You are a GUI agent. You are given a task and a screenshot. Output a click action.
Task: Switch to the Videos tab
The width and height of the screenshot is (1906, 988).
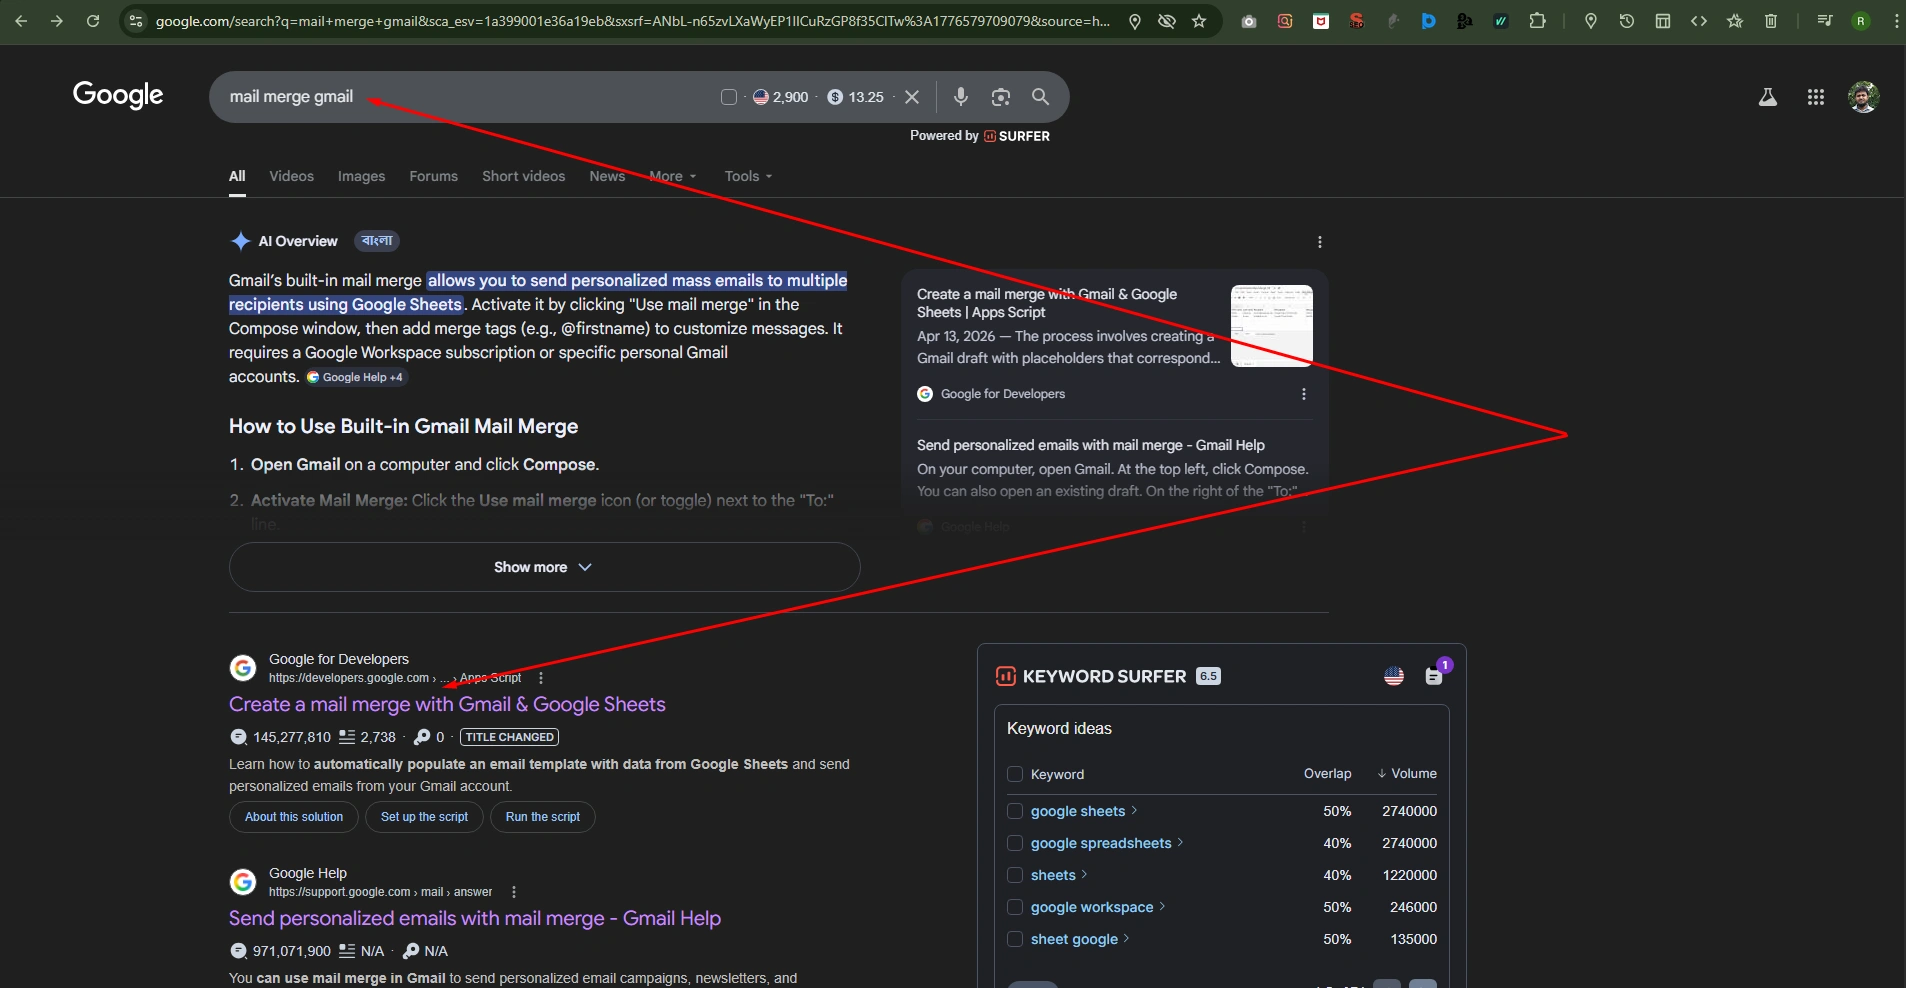pos(291,176)
